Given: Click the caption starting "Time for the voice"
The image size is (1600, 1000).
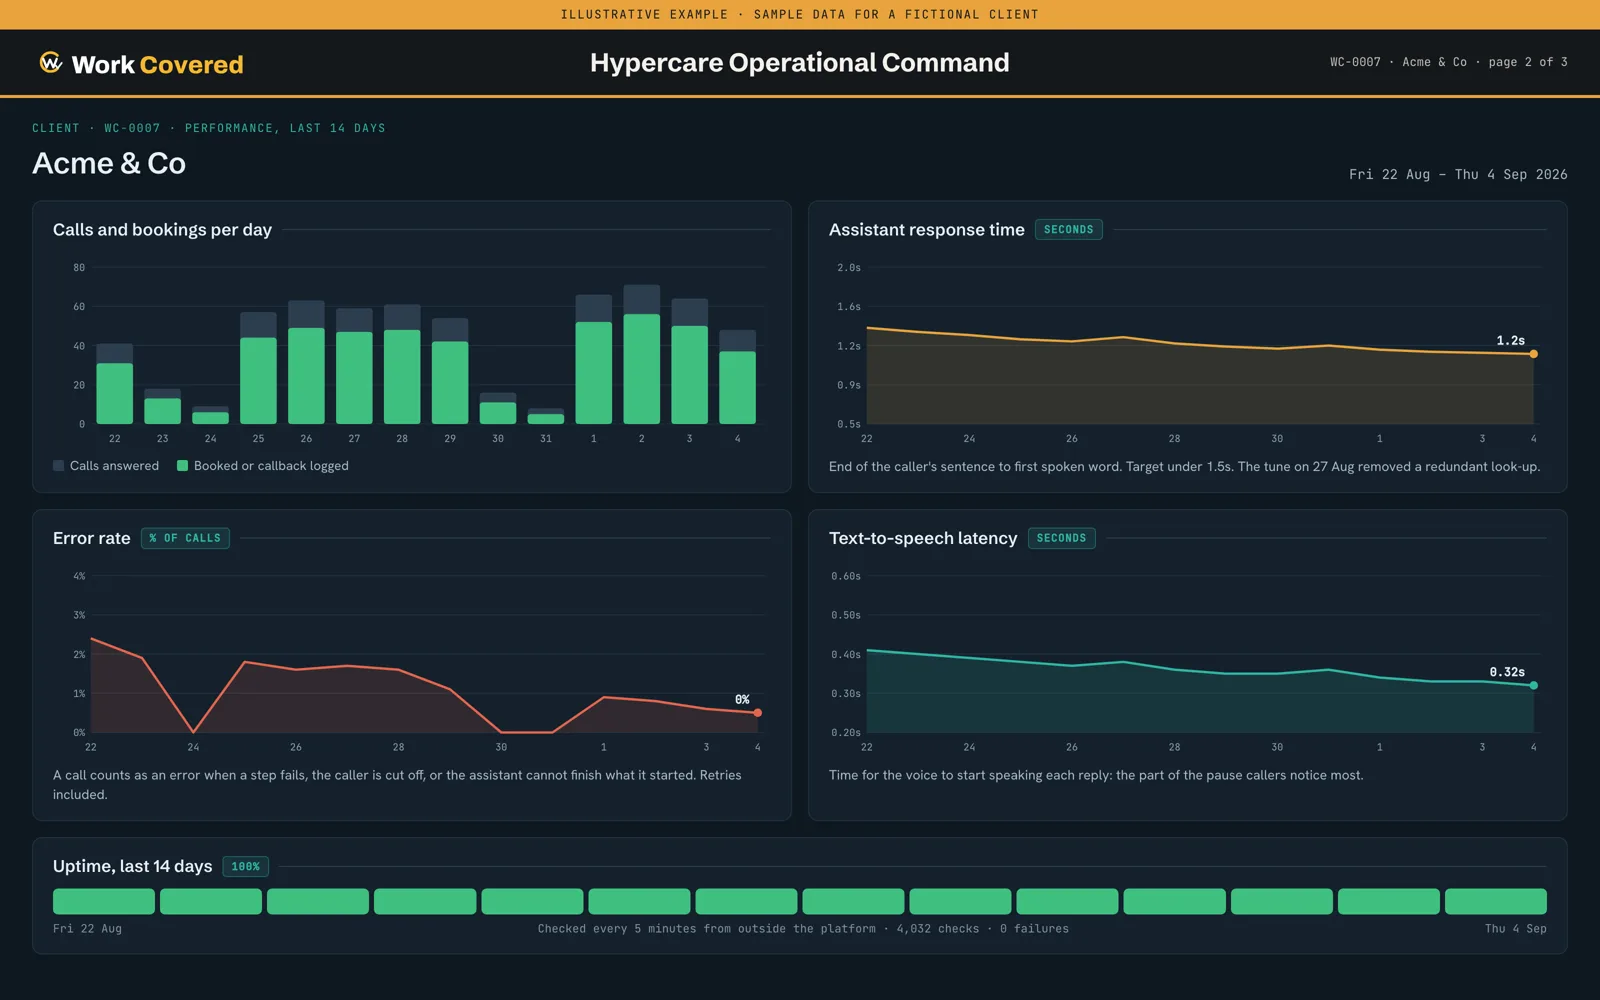Looking at the screenshot, I should [x=1096, y=775].
